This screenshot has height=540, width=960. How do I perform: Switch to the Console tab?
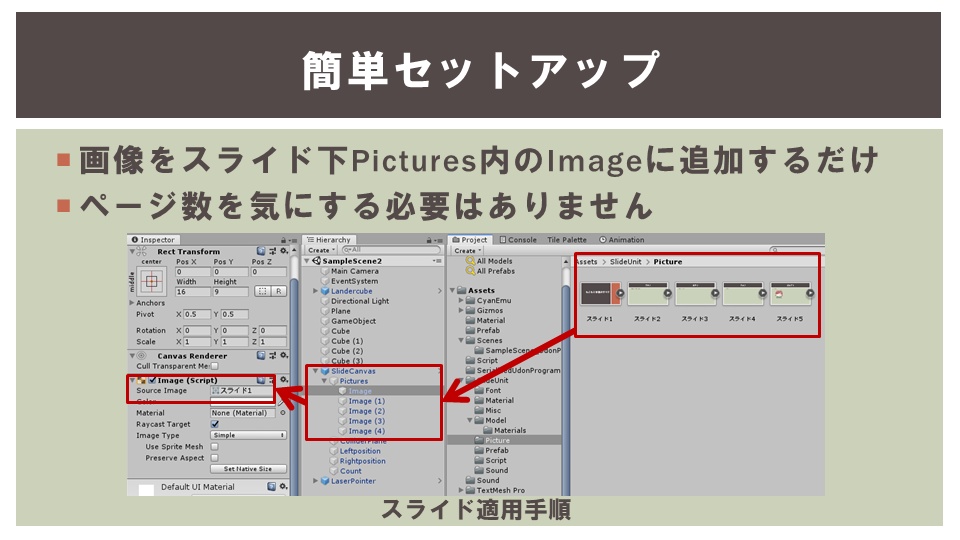click(518, 240)
